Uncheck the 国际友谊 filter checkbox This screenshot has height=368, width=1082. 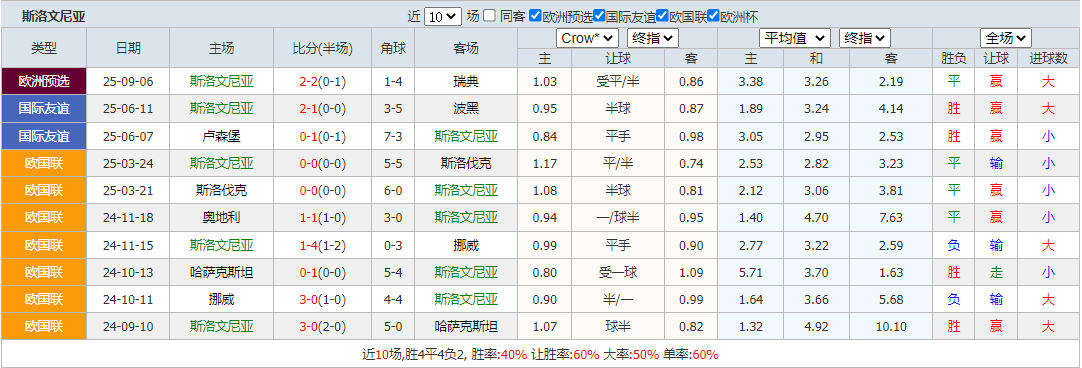pos(599,16)
